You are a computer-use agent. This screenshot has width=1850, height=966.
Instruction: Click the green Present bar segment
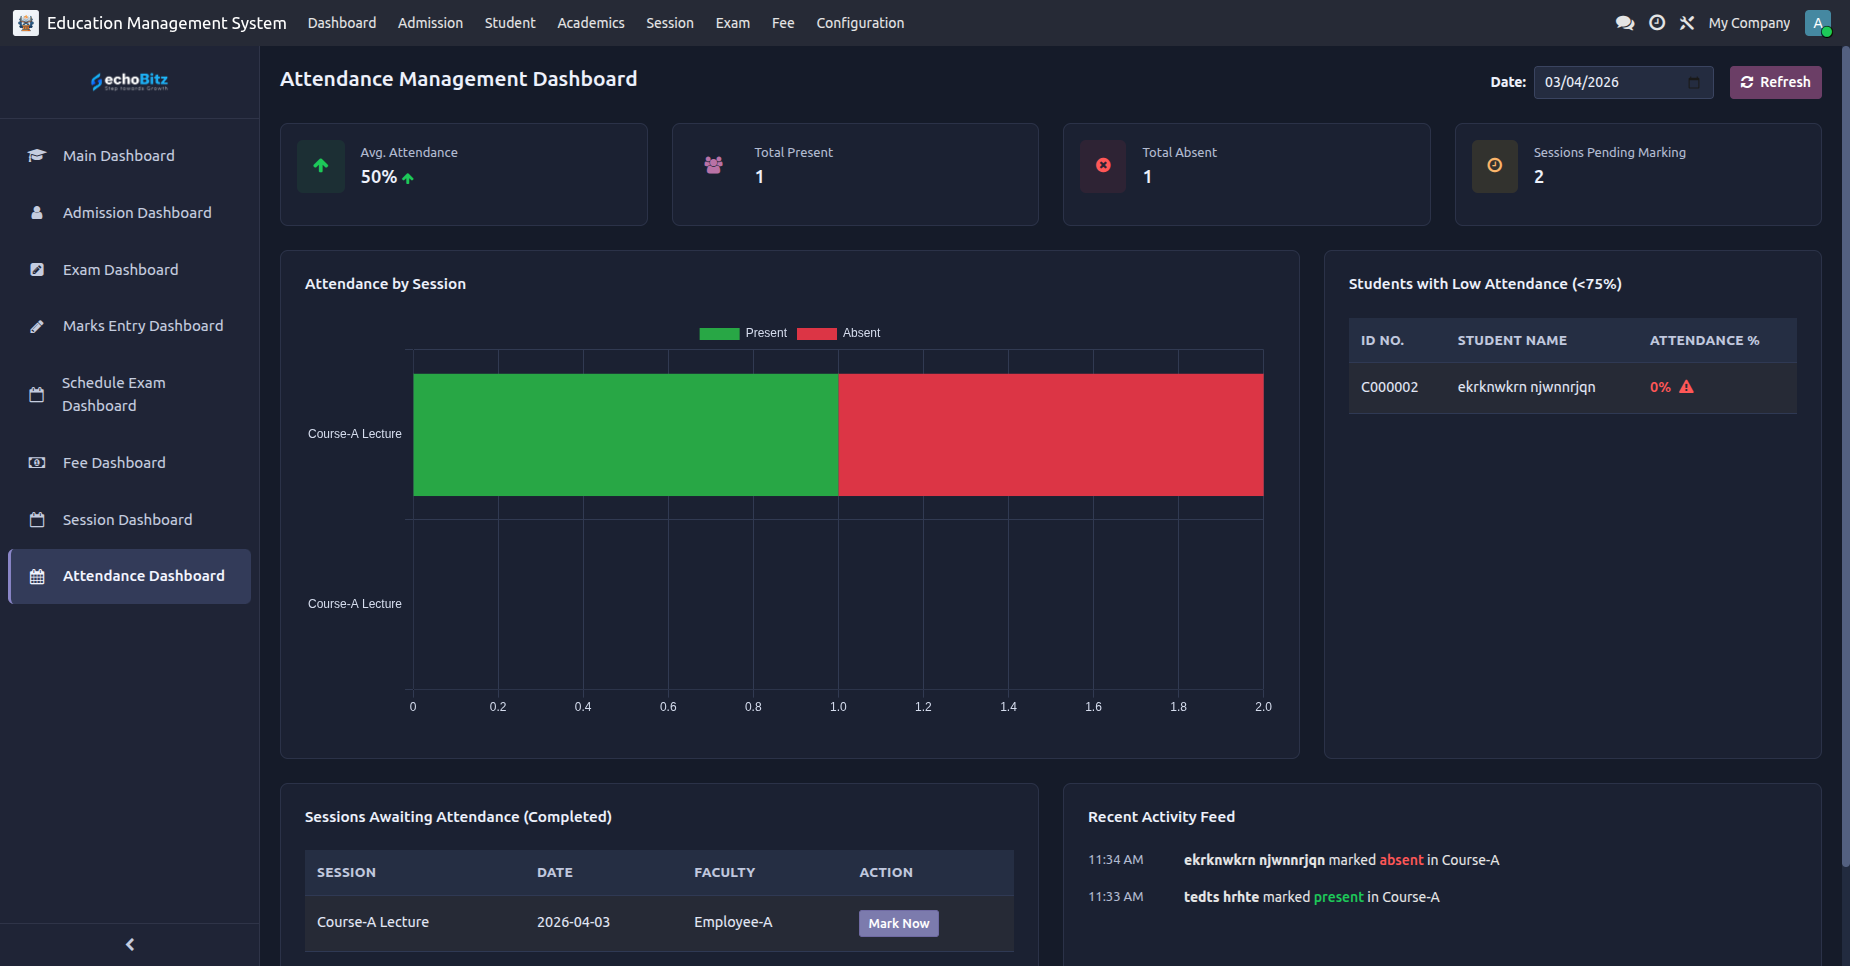625,435
